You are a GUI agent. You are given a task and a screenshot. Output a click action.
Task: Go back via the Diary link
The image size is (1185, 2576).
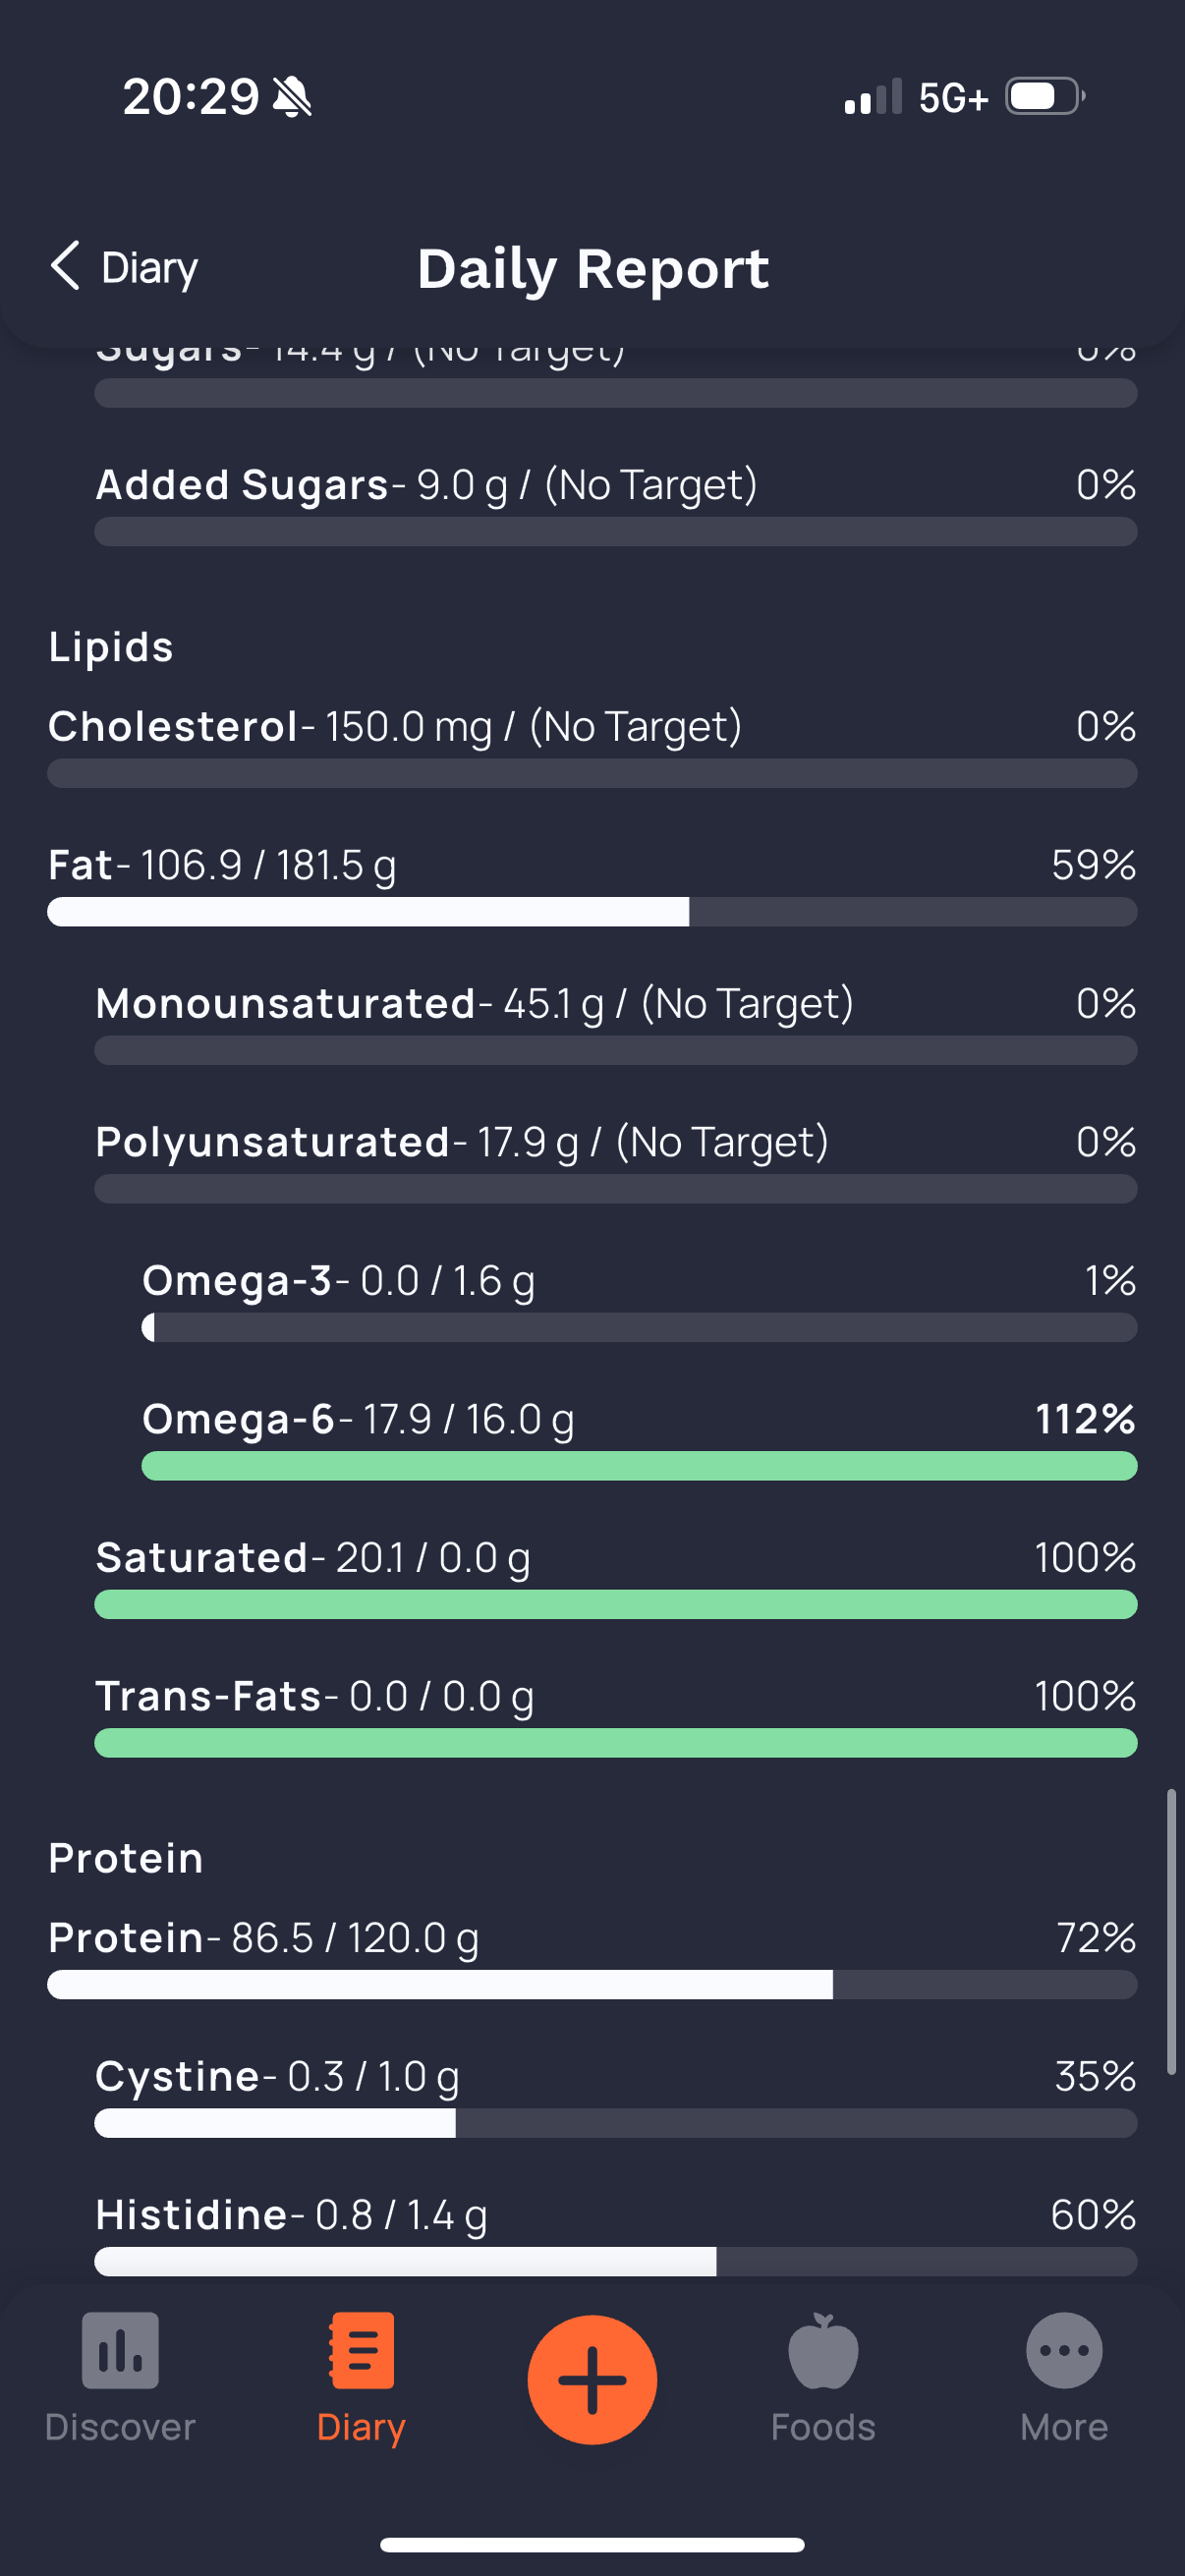tap(149, 268)
